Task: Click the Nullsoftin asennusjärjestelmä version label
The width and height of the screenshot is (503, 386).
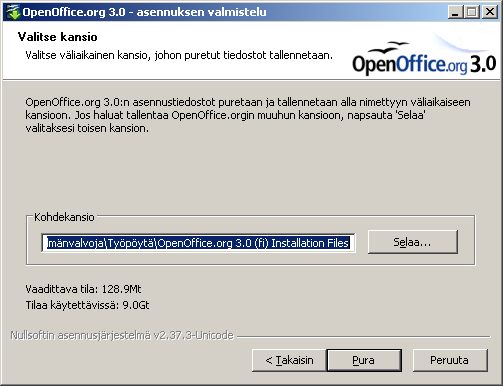Action: click(x=122, y=335)
